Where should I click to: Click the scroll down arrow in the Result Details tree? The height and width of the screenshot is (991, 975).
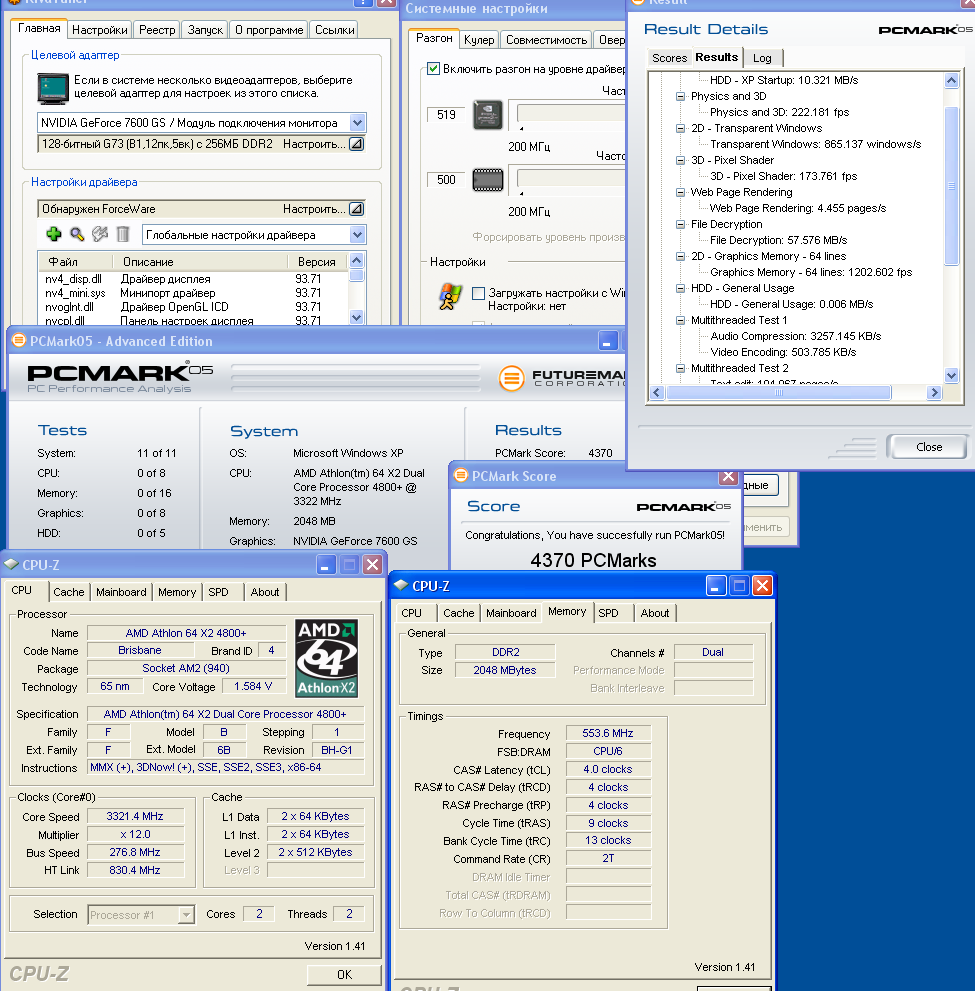952,375
